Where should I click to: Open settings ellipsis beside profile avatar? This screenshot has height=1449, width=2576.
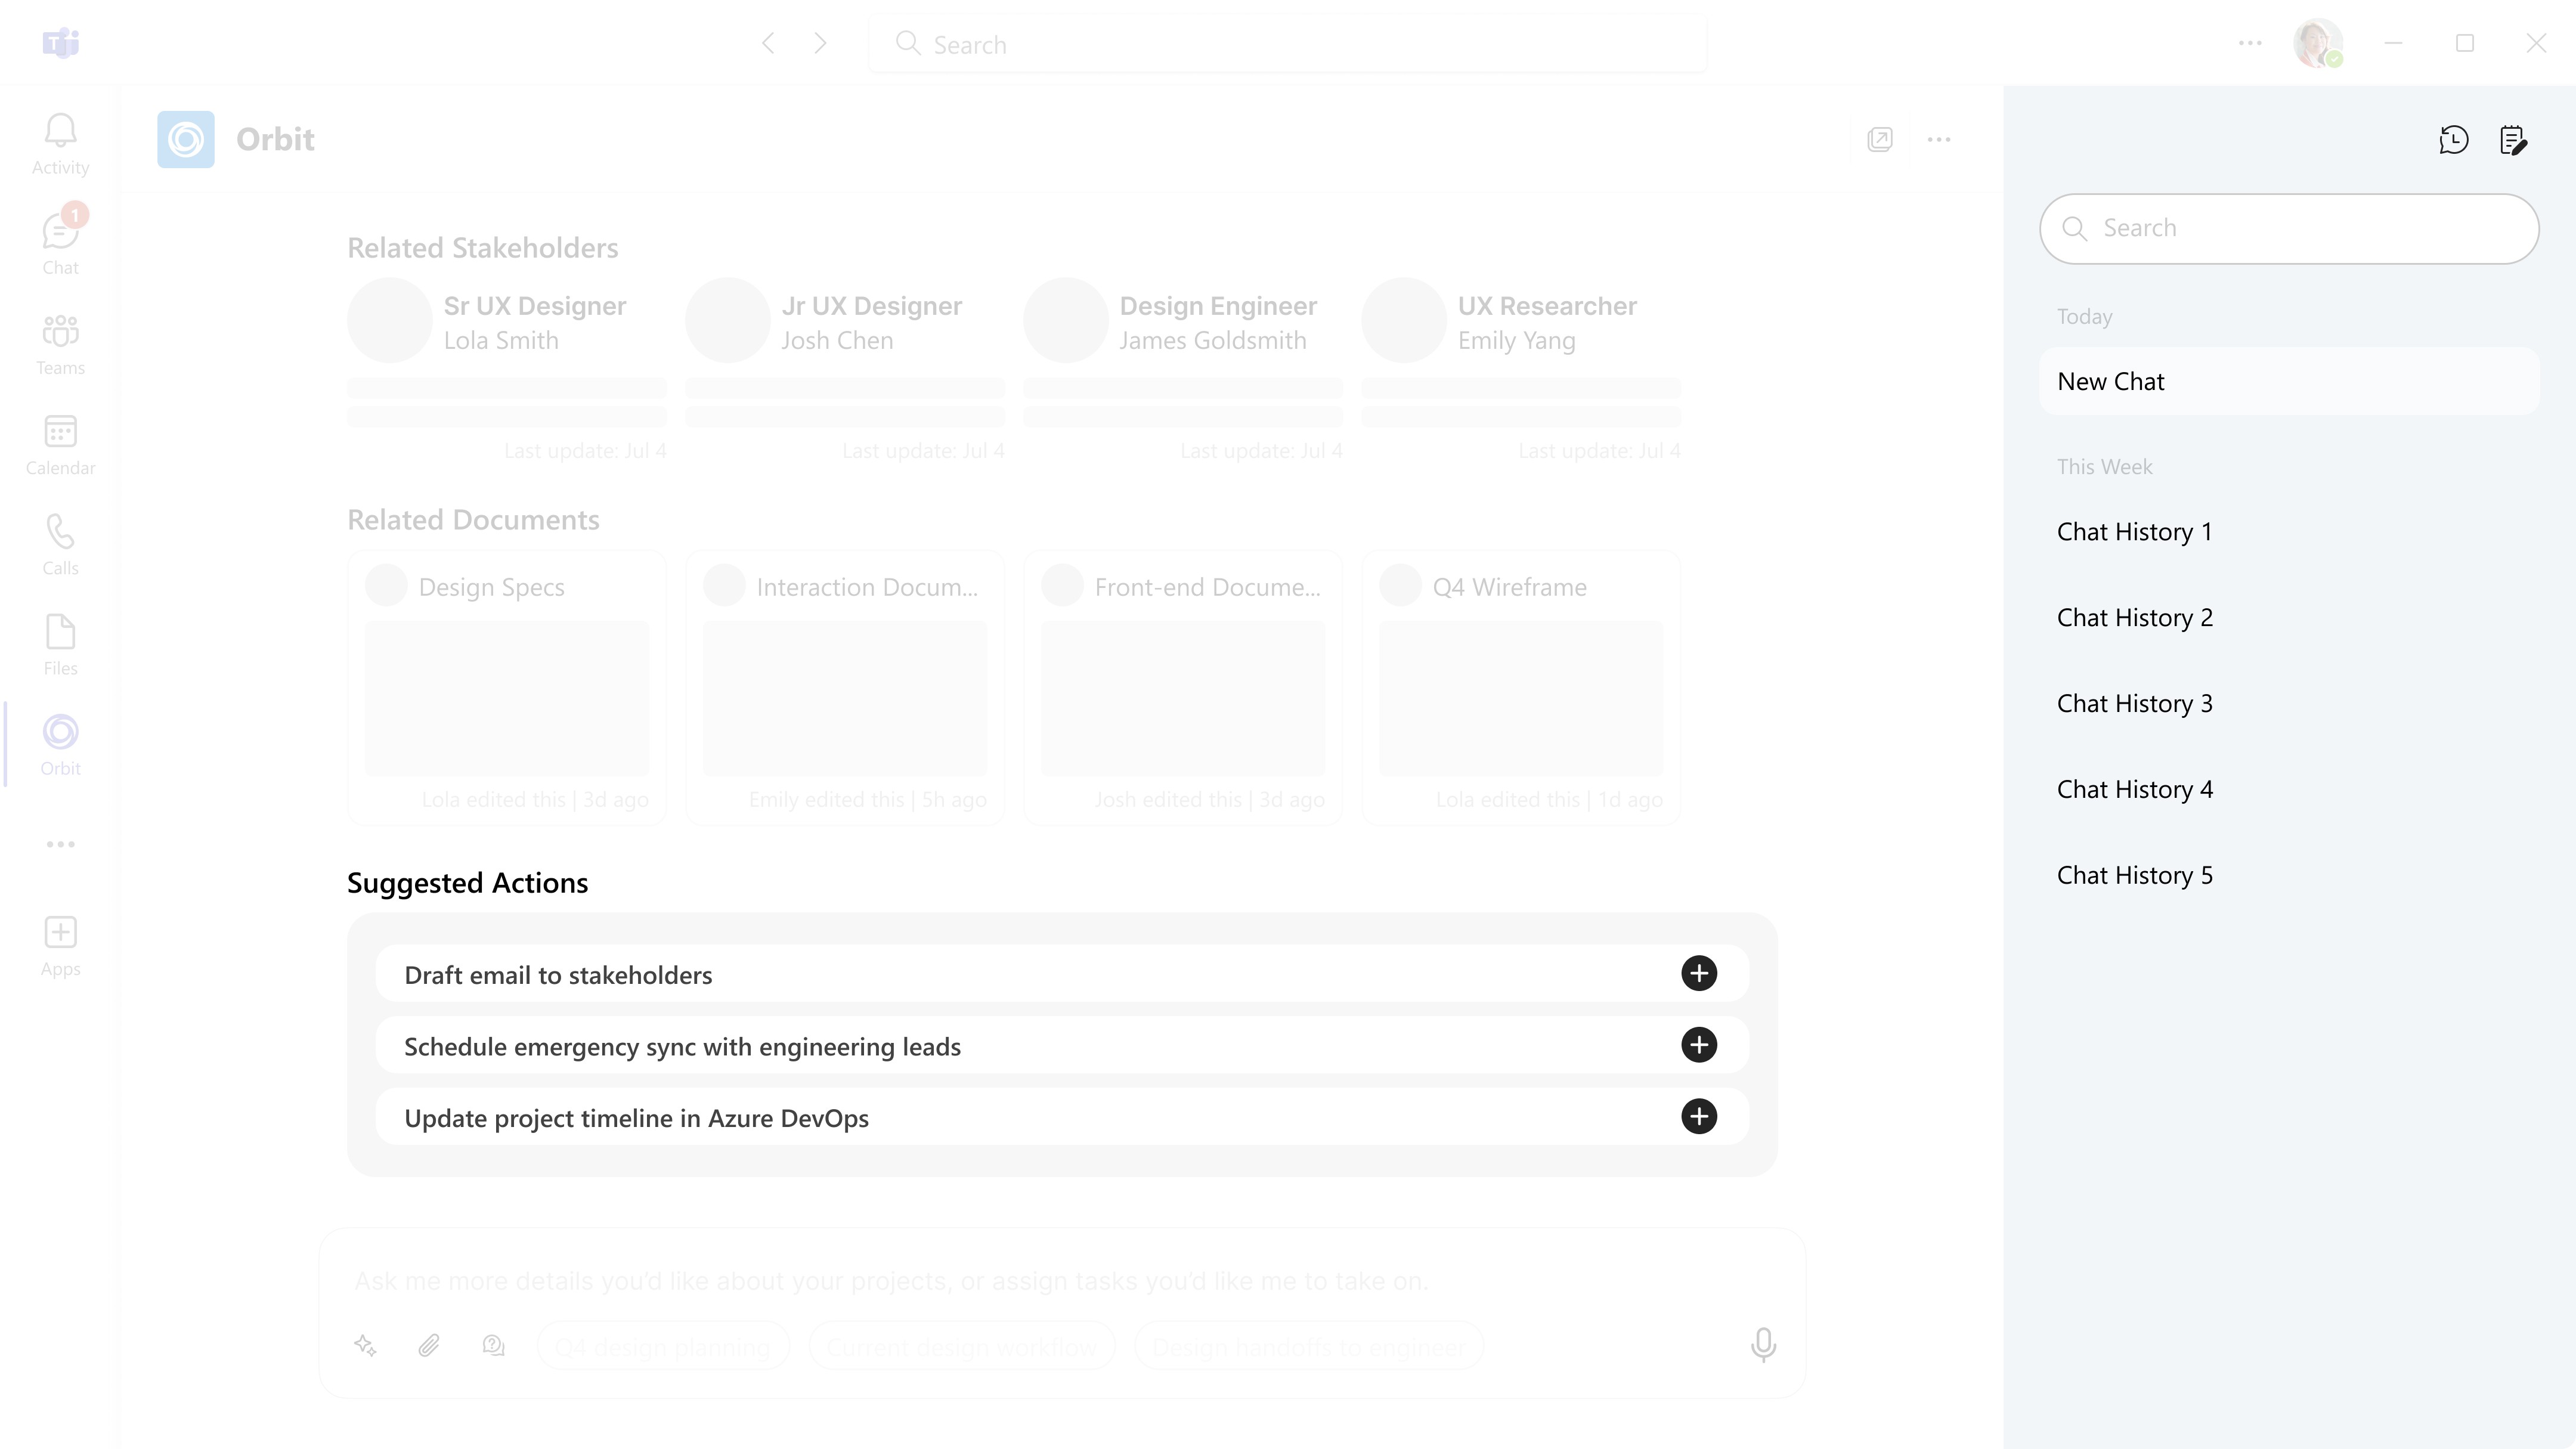tap(2249, 43)
